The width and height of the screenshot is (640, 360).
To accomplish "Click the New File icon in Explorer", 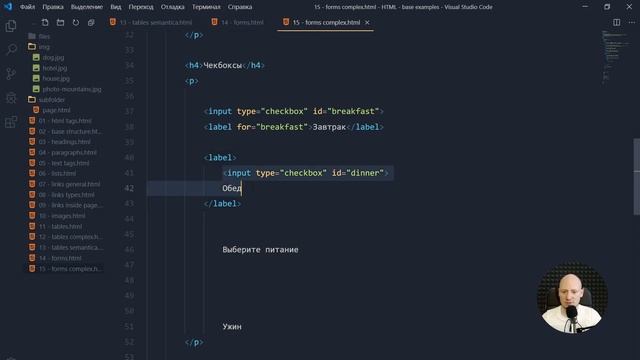I will [x=45, y=22].
